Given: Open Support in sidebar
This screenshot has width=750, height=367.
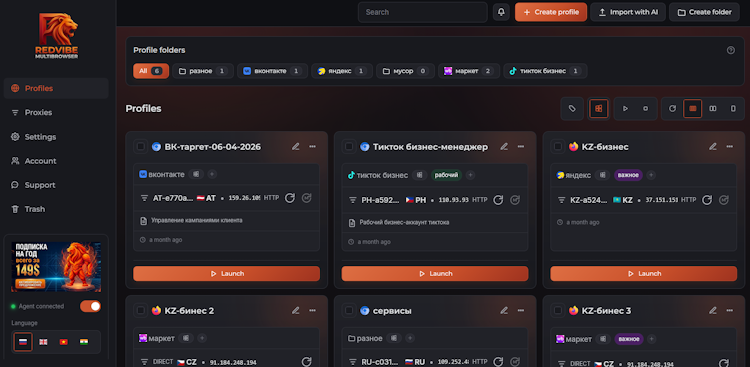Looking at the screenshot, I should coord(56,185).
